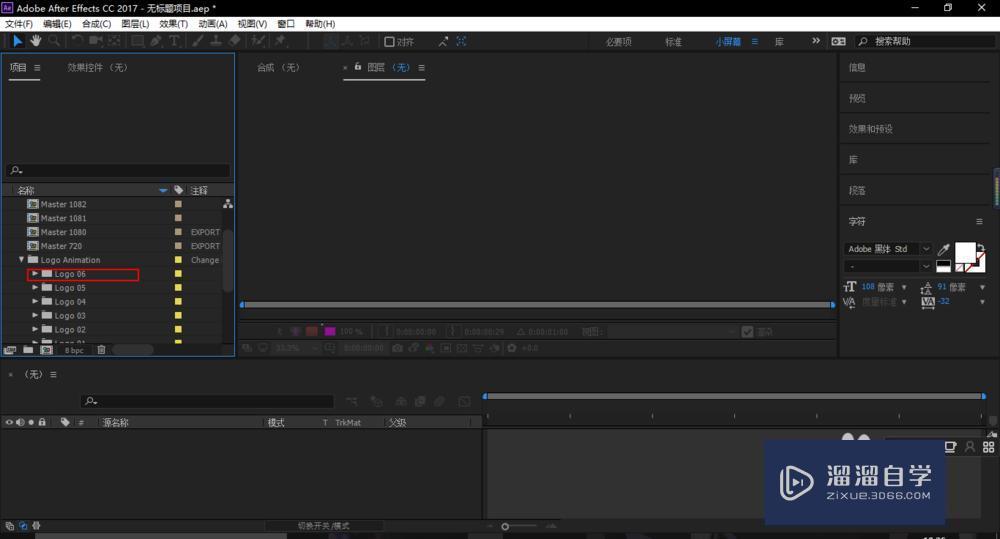Expand the Logo 02 folder
The width and height of the screenshot is (1000, 539).
(35, 329)
